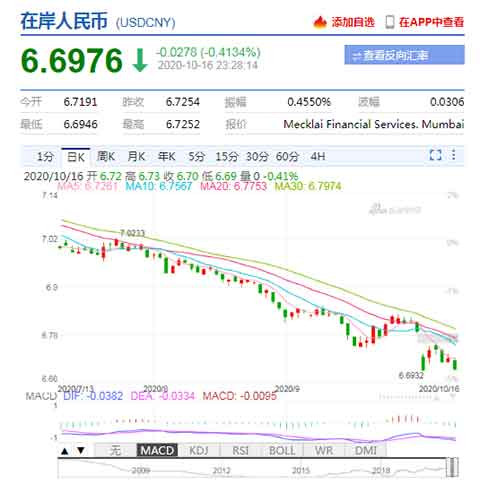480x484 pixels.
Task: Click the 6.6932 low point label
Action: [411, 376]
